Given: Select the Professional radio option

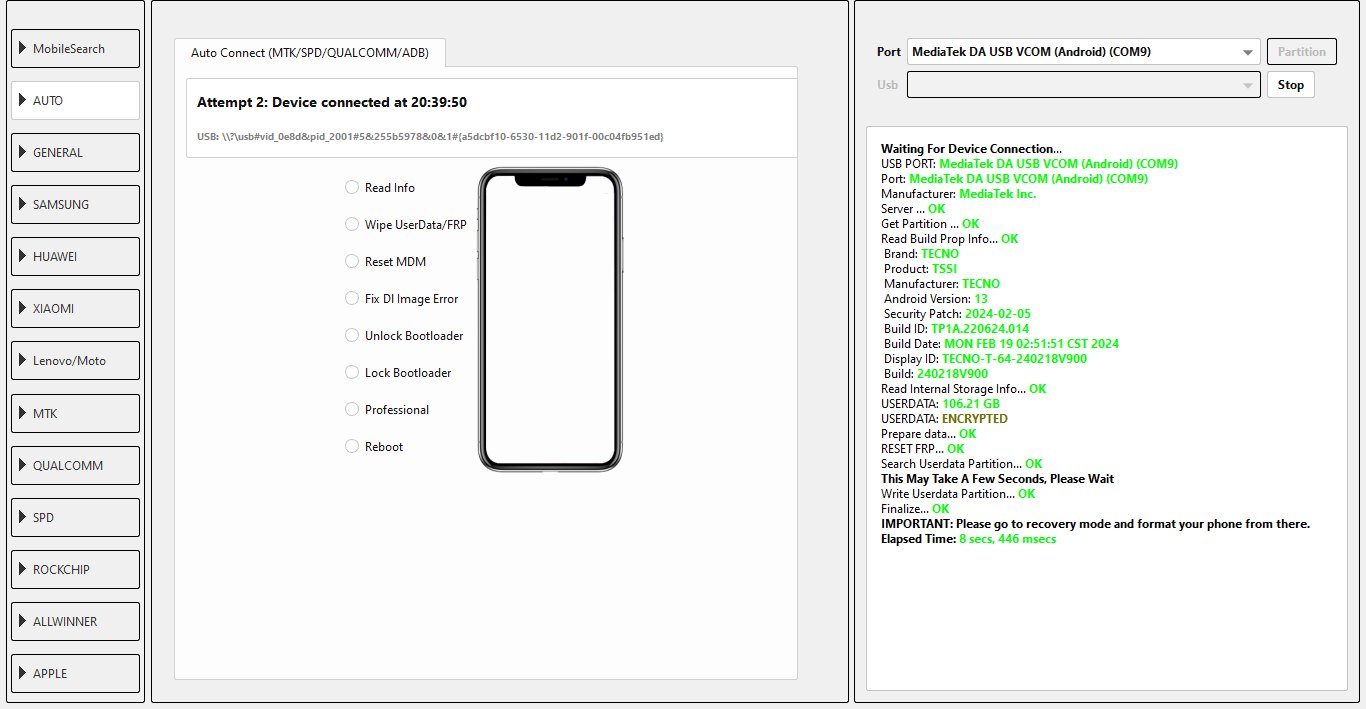Looking at the screenshot, I should coord(387,409).
